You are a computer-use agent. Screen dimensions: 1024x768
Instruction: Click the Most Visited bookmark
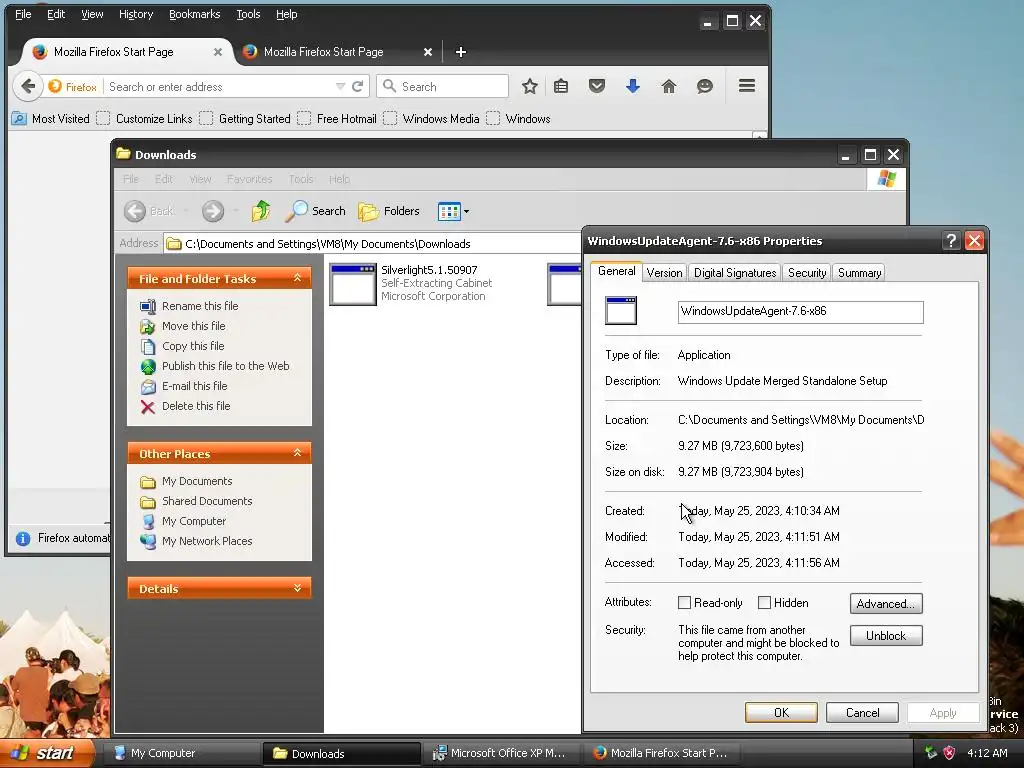51,119
